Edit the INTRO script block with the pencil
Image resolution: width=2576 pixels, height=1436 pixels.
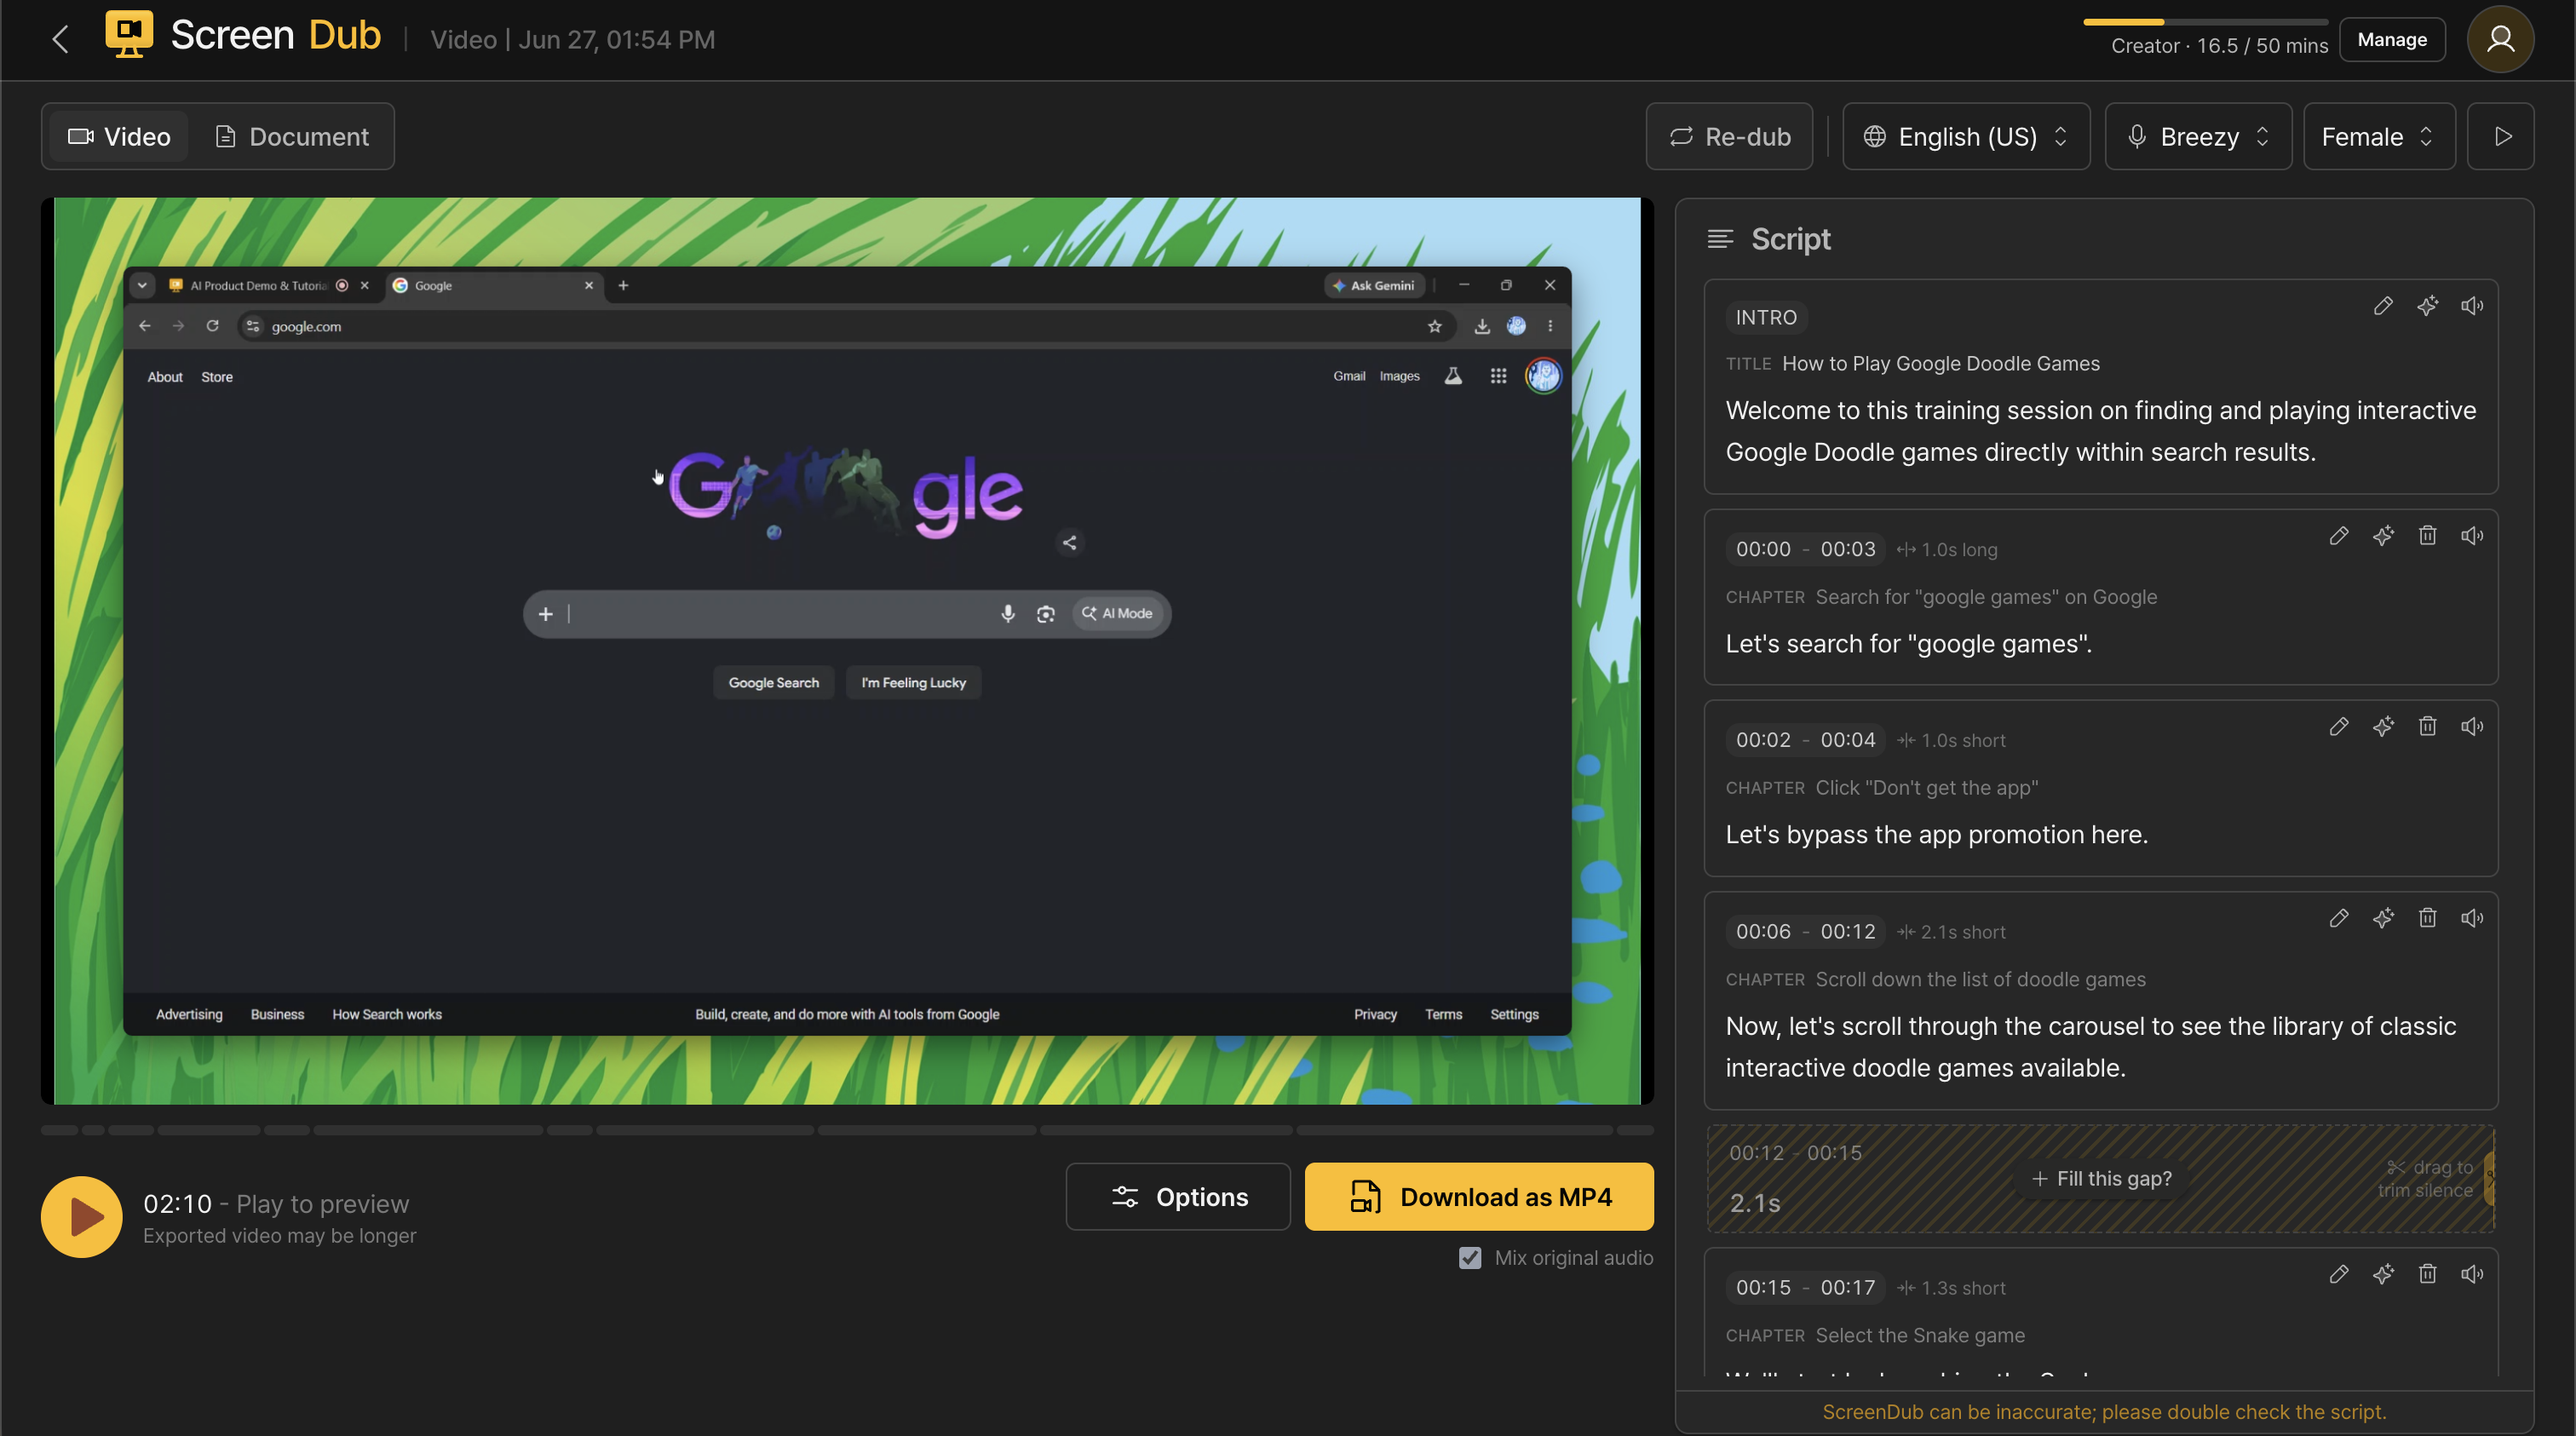[x=2383, y=306]
